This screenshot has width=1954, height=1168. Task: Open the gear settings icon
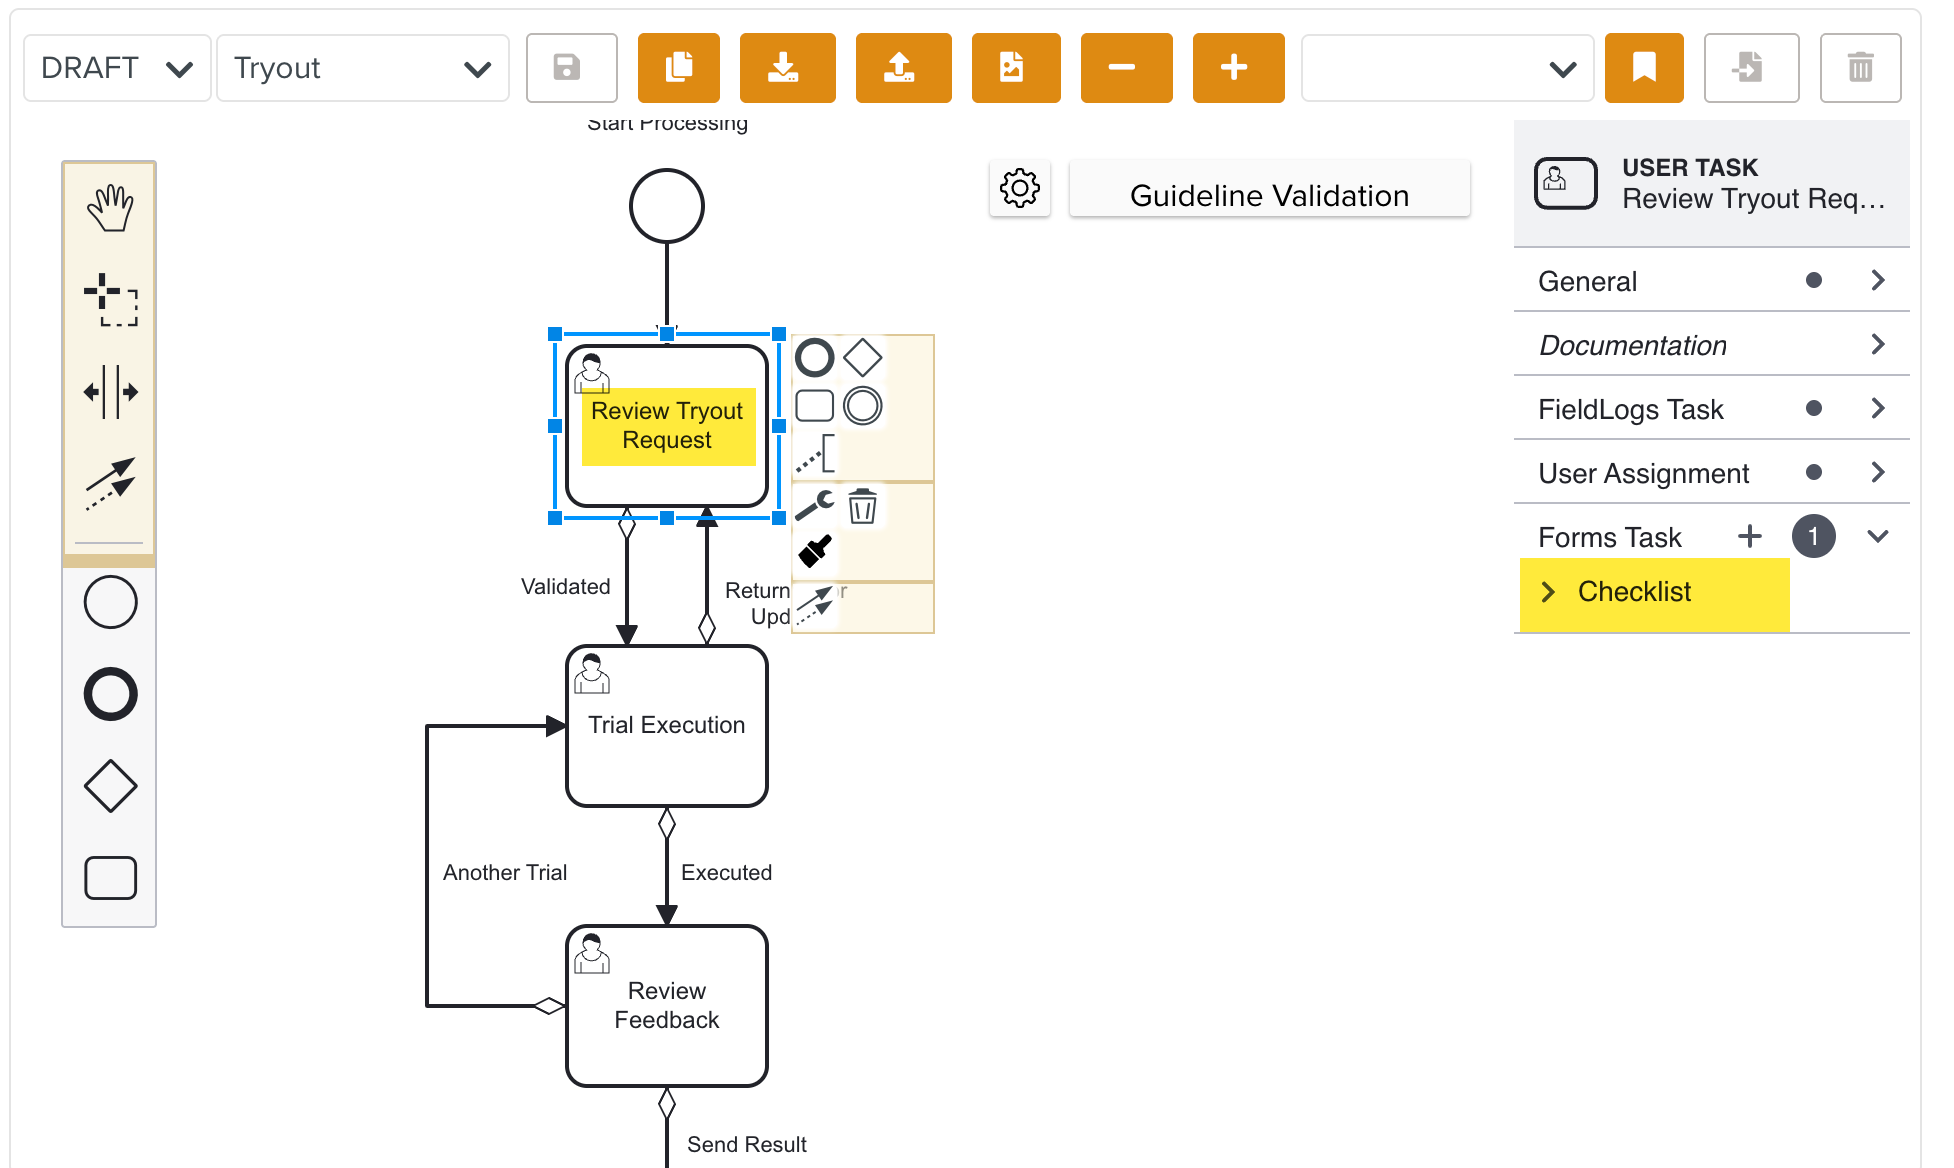click(1019, 188)
